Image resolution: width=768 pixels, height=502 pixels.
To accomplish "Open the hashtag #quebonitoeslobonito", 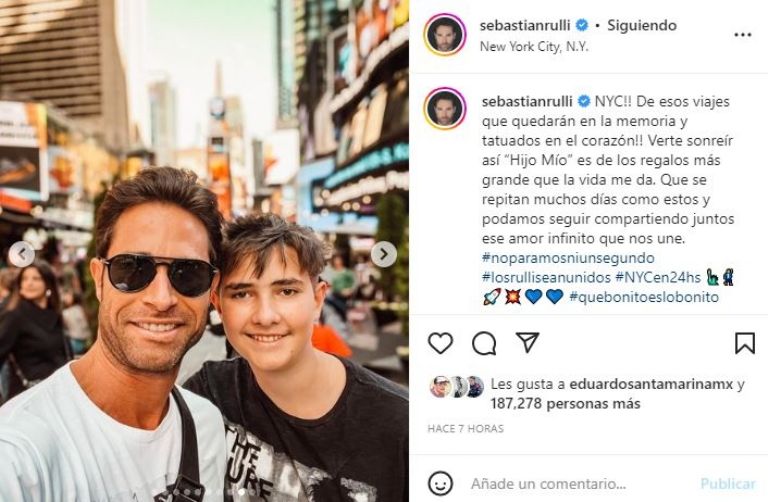I will [x=644, y=297].
